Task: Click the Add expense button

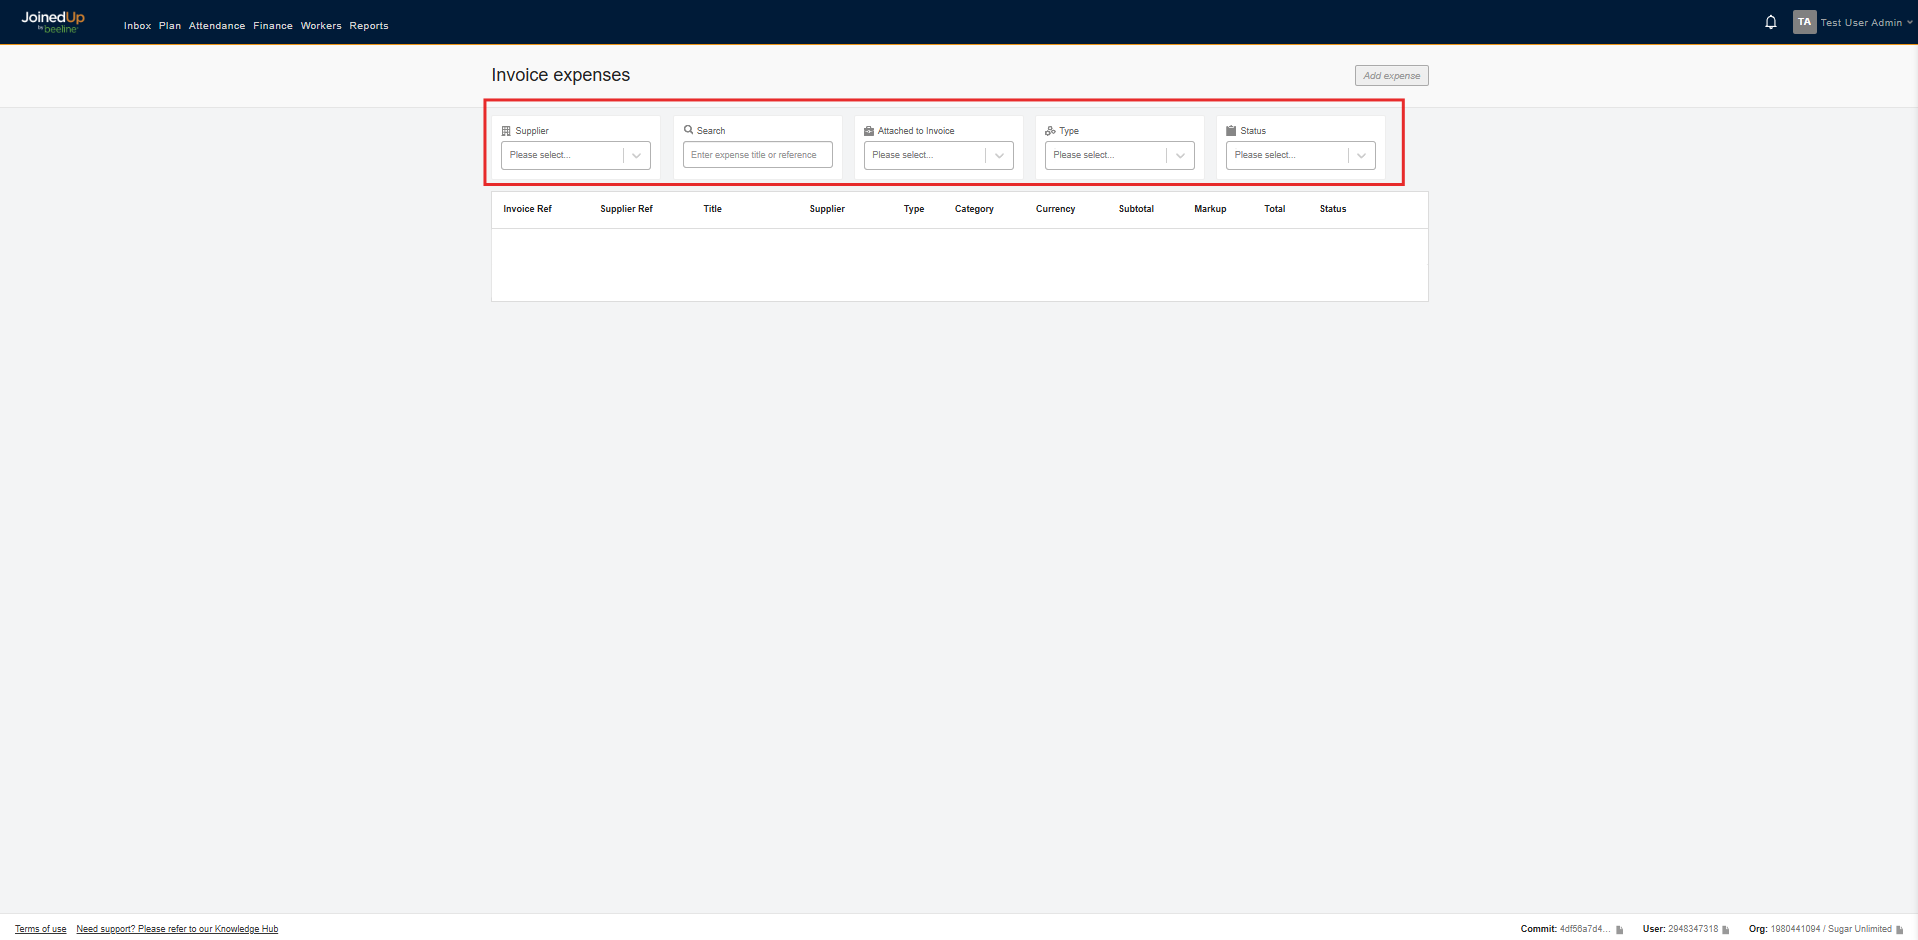Action: tap(1391, 75)
